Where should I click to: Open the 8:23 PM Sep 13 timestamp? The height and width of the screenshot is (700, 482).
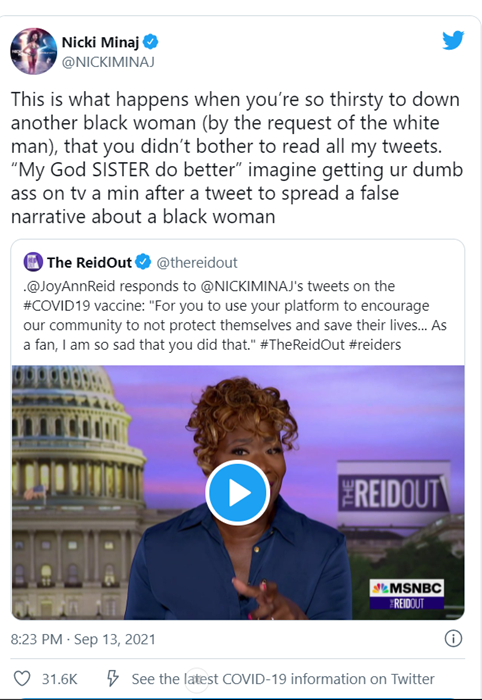point(83,639)
